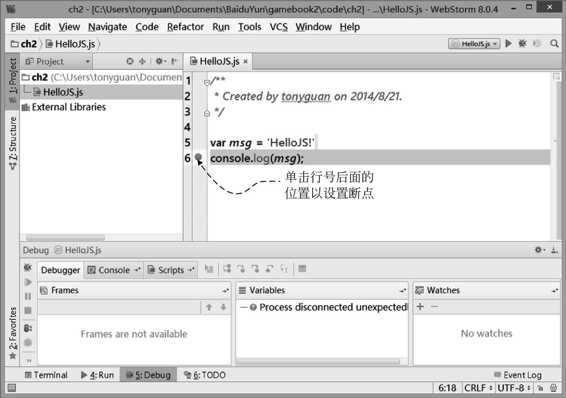
Task: Open the Terminal tool window button
Action: coord(46,375)
